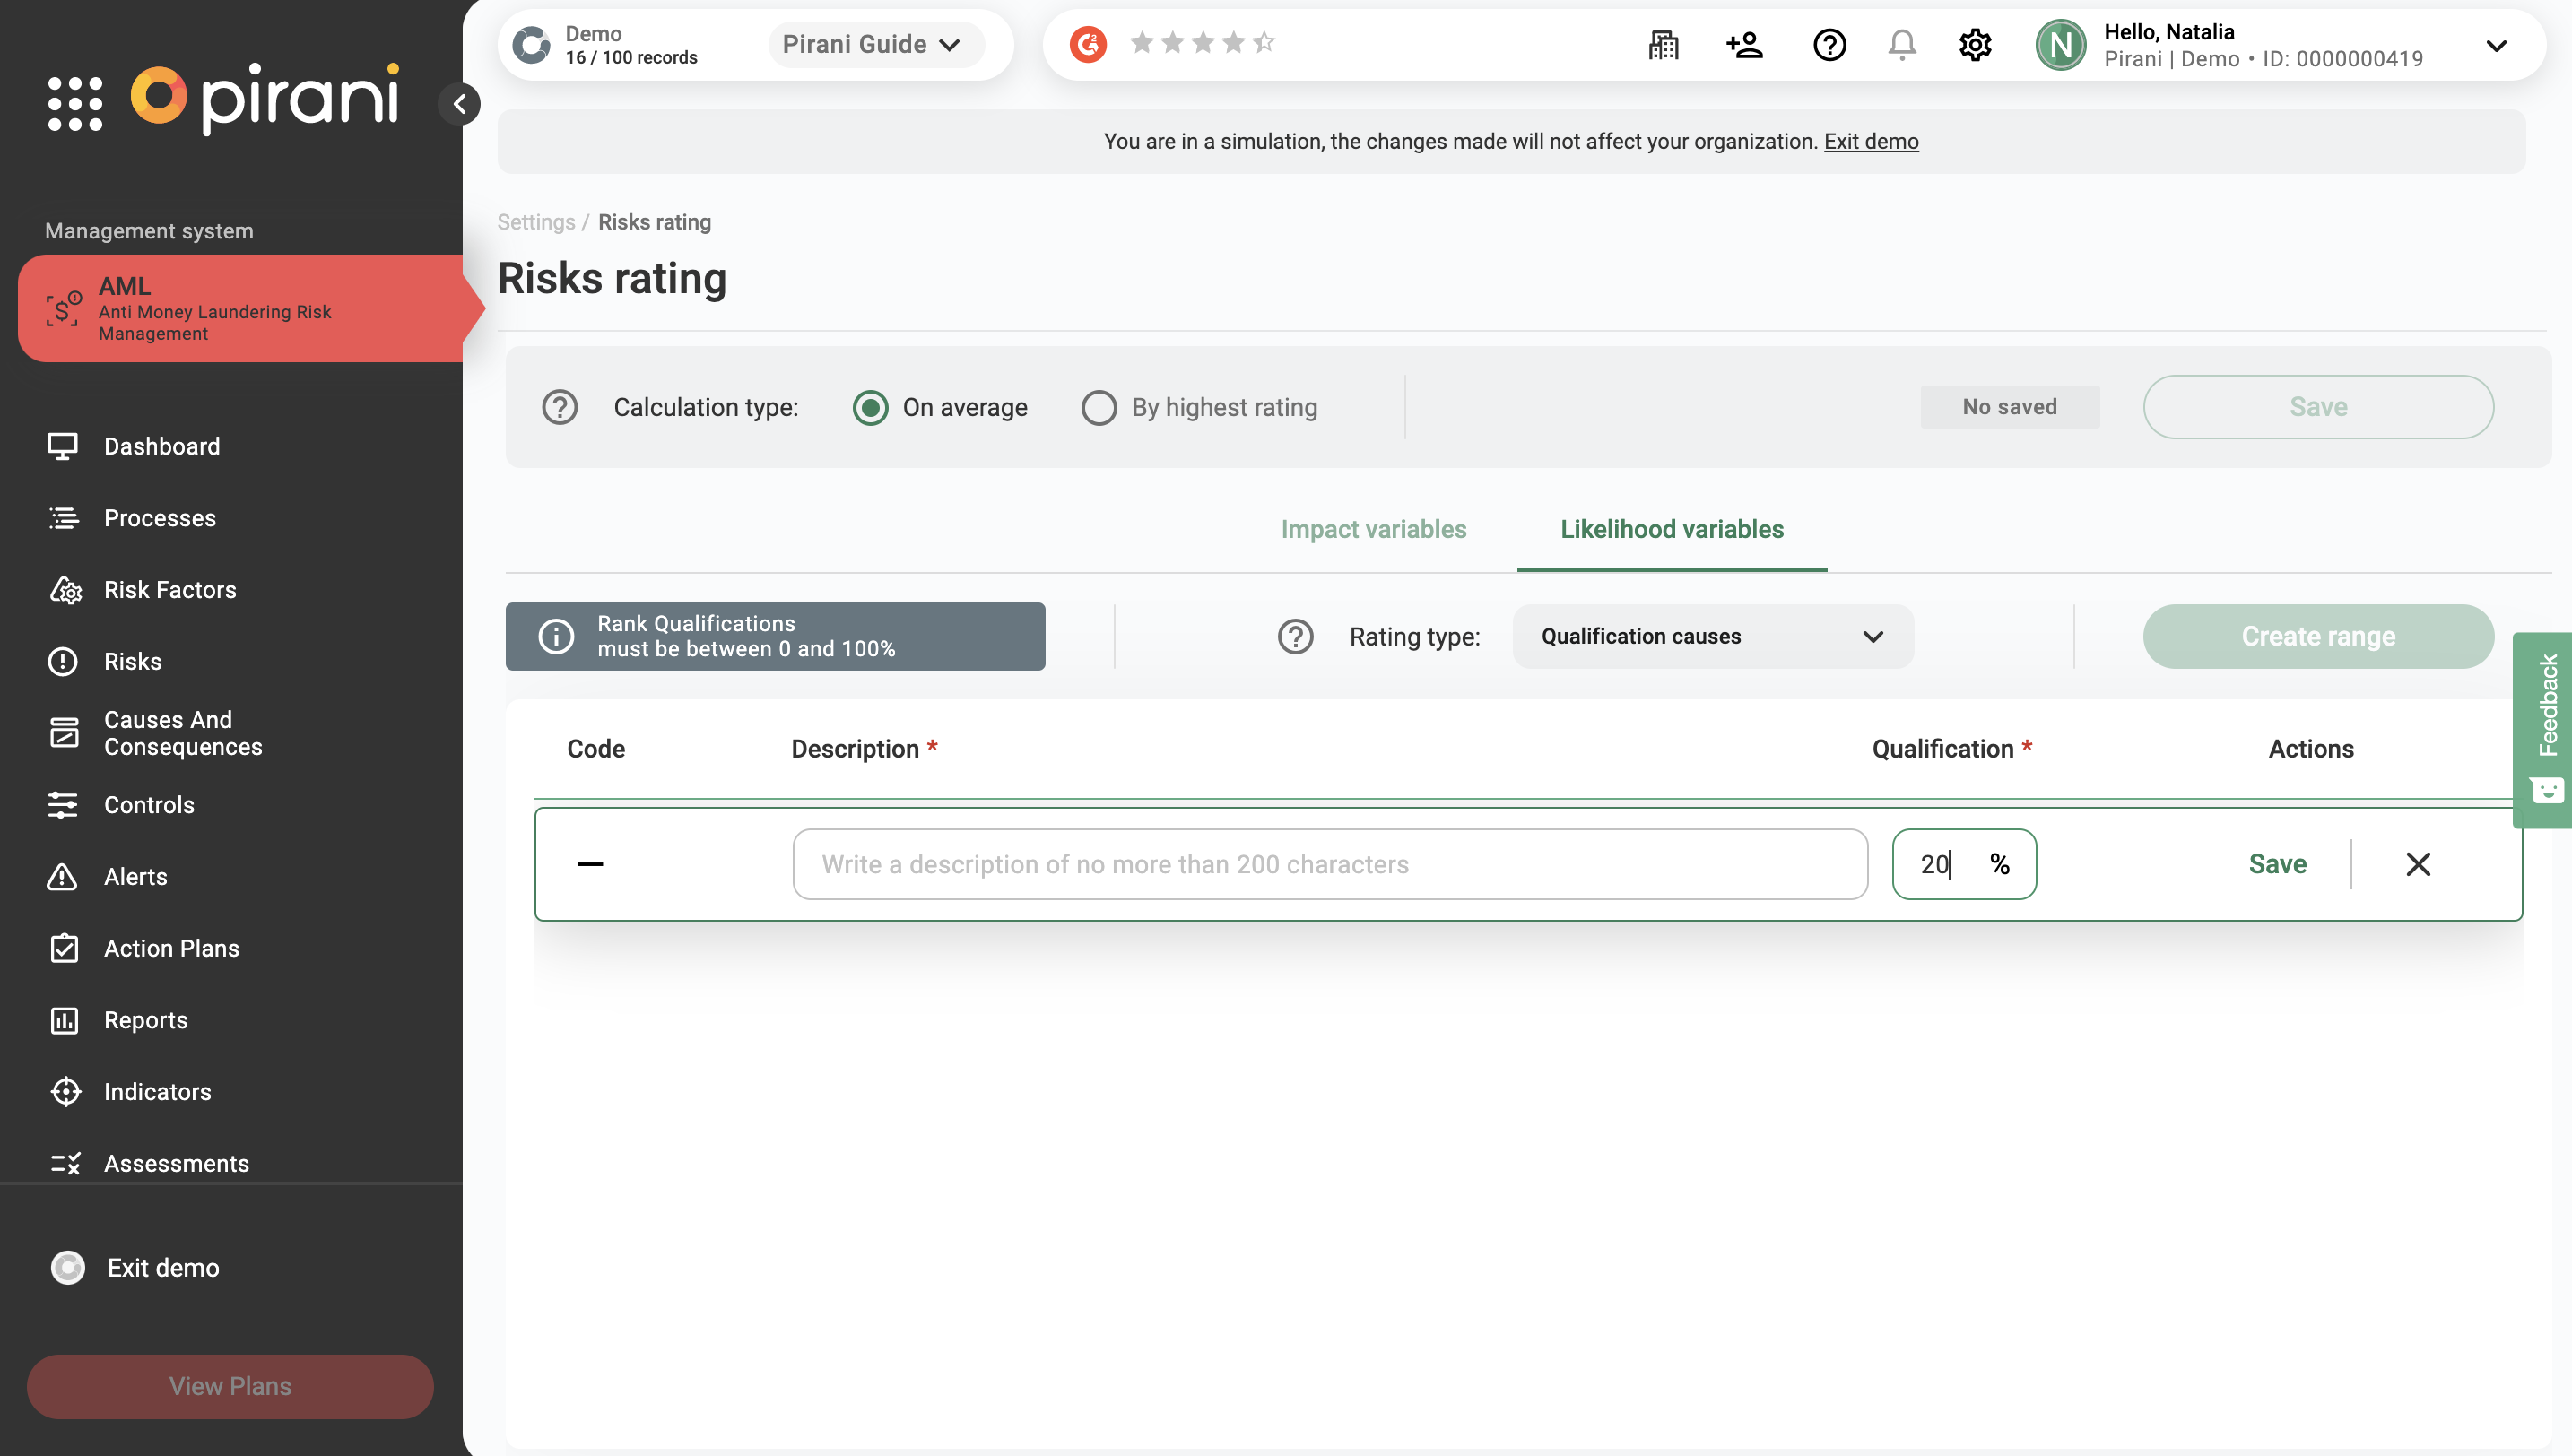Viewport: 2572px width, 1456px height.
Task: Click the View Plans button
Action: pyautogui.click(x=230, y=1386)
